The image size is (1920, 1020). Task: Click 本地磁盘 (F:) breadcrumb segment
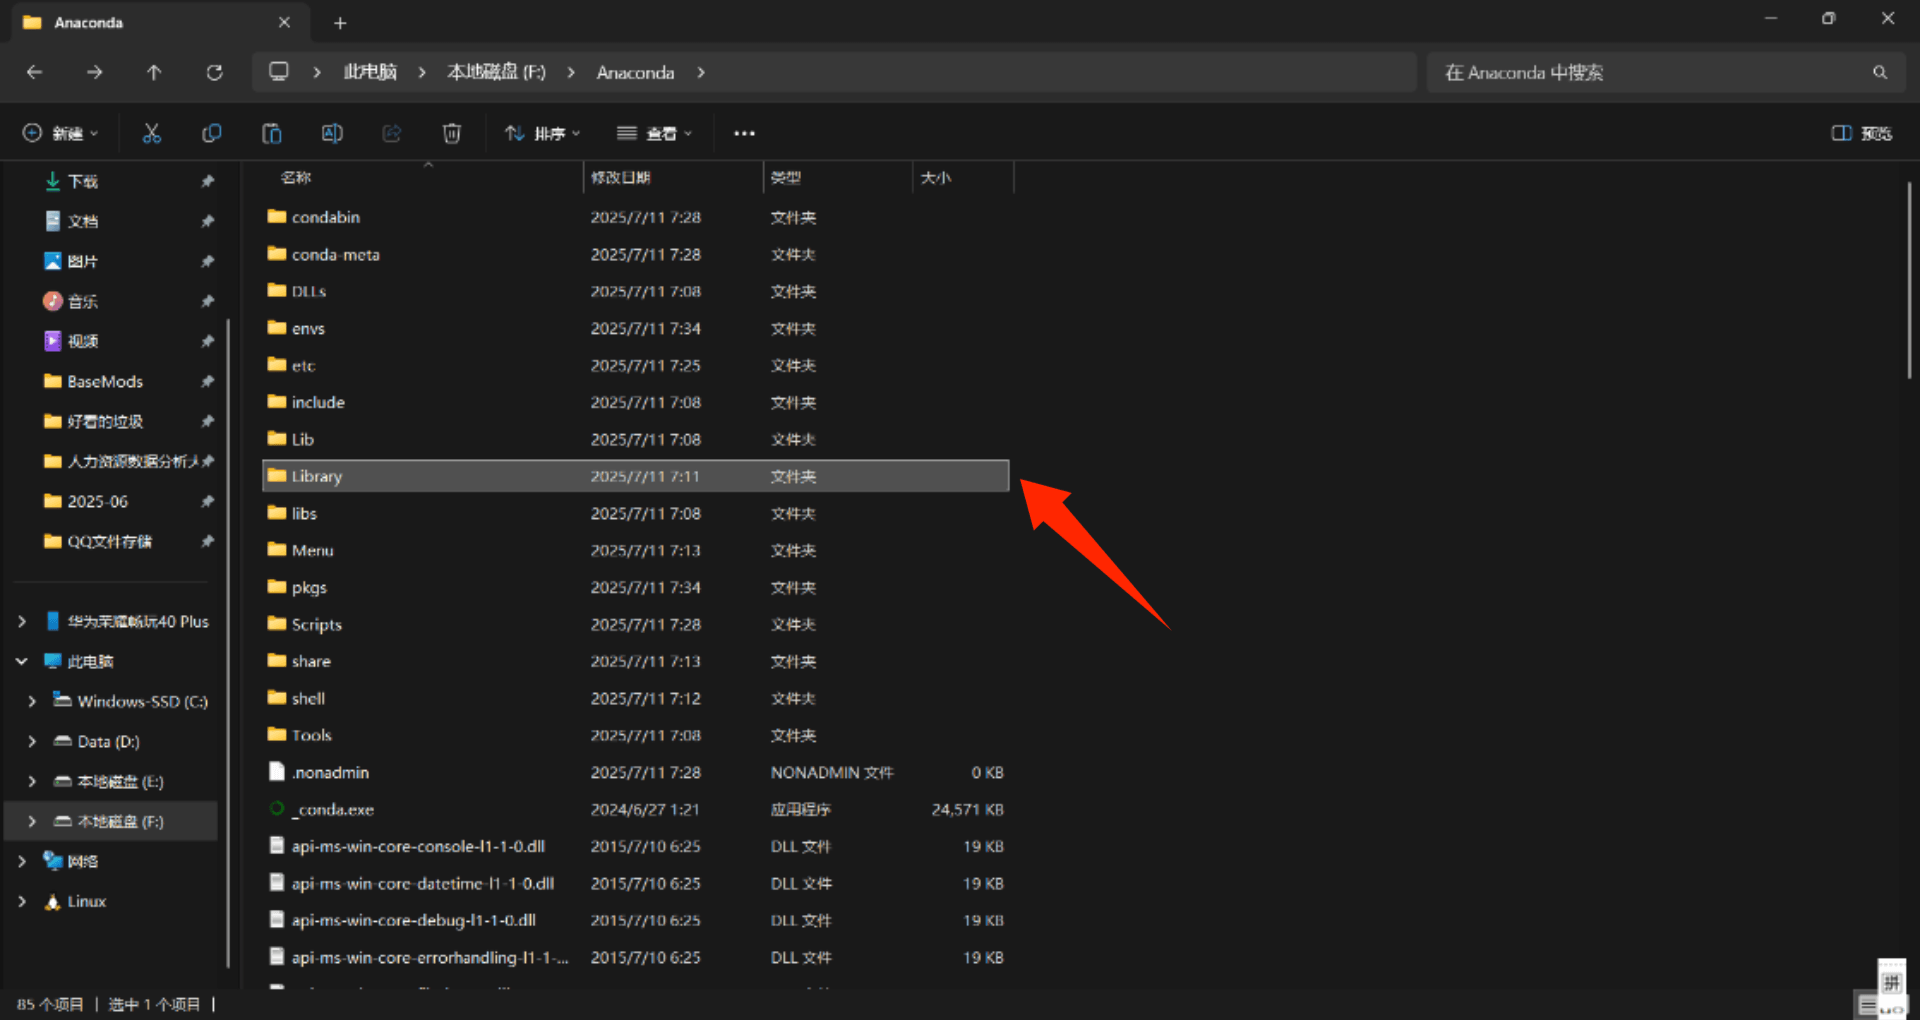[x=496, y=72]
